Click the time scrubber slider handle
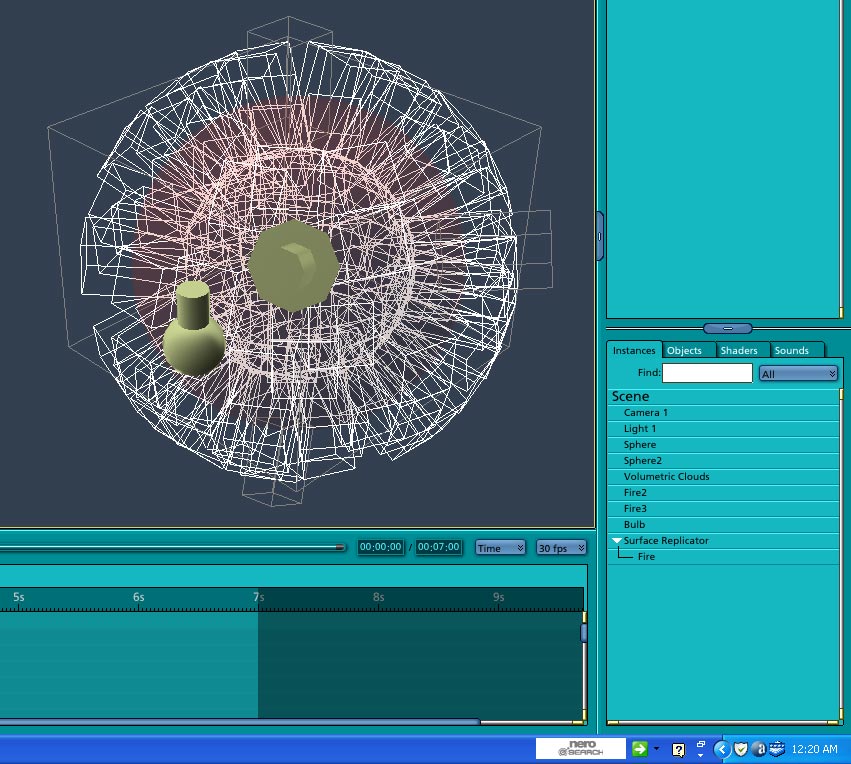Viewport: 851px width, 764px height. (x=340, y=547)
